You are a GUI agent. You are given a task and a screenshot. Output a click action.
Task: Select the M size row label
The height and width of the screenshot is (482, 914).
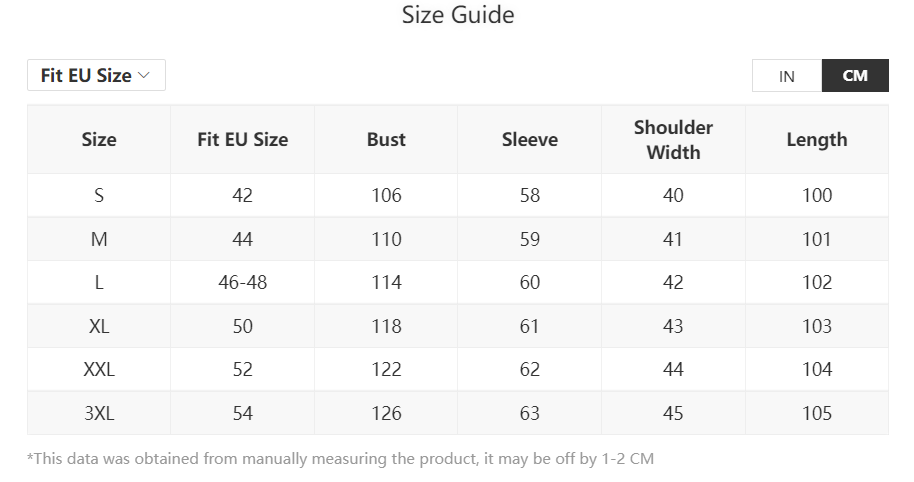tap(99, 240)
